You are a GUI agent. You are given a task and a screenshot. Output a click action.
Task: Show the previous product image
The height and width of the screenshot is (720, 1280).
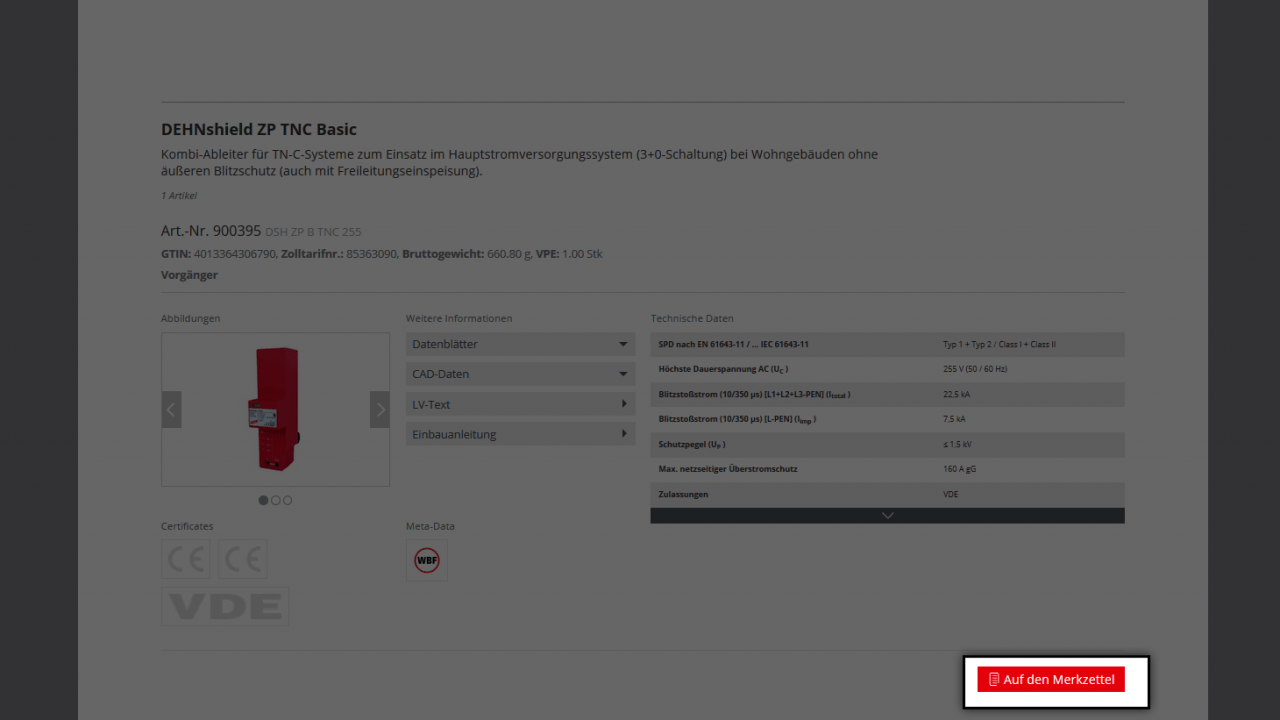[171, 409]
